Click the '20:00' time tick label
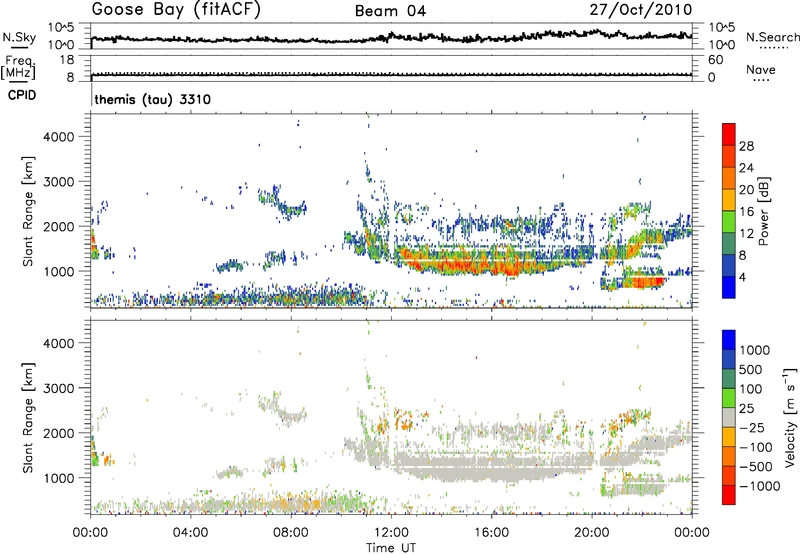 (591, 533)
